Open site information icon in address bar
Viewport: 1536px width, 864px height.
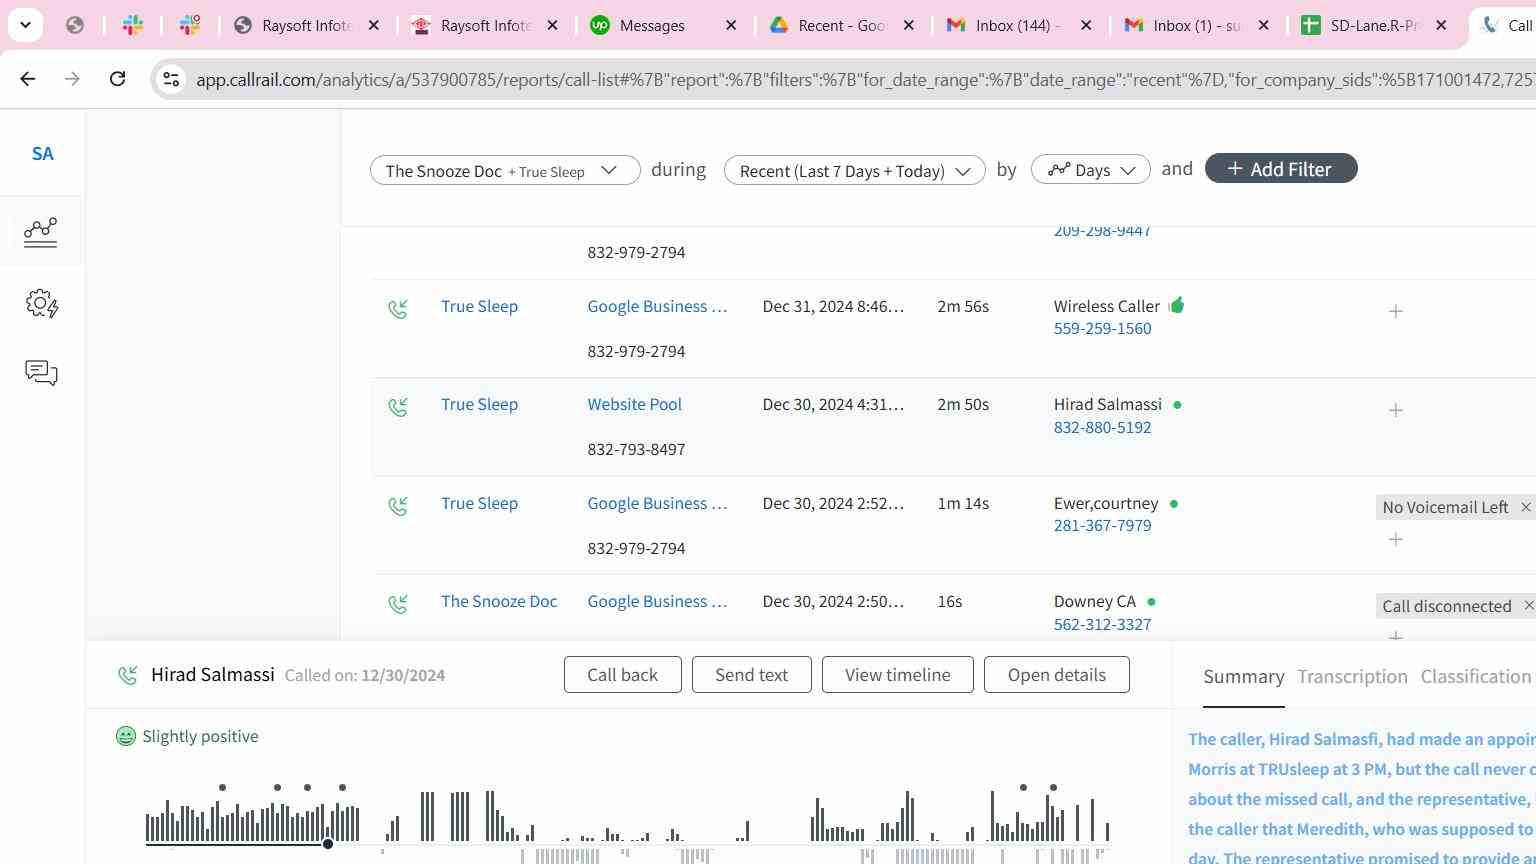tap(171, 79)
